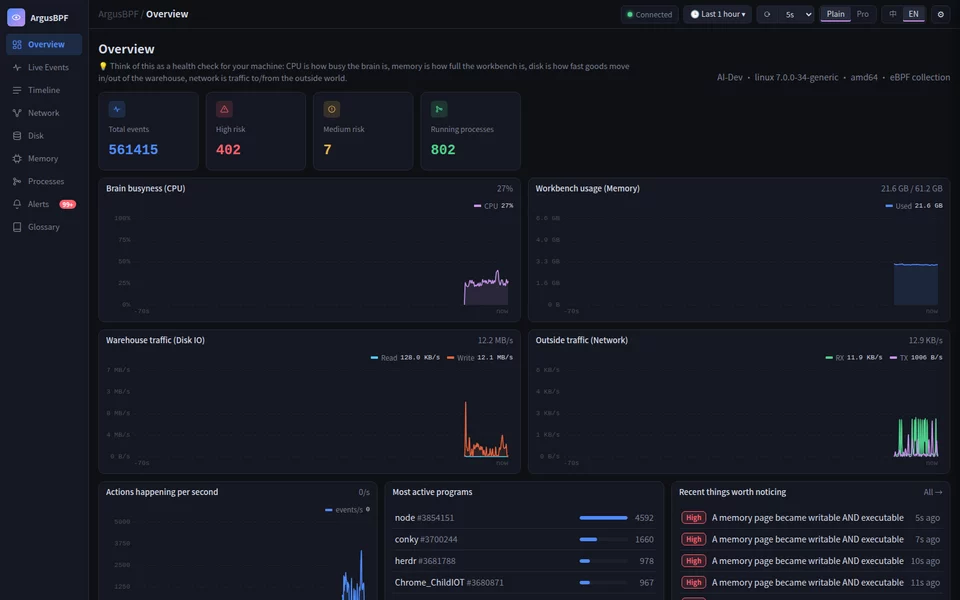Open the Last 1 hour time range dropdown
This screenshot has height=600, width=960.
click(x=718, y=14)
